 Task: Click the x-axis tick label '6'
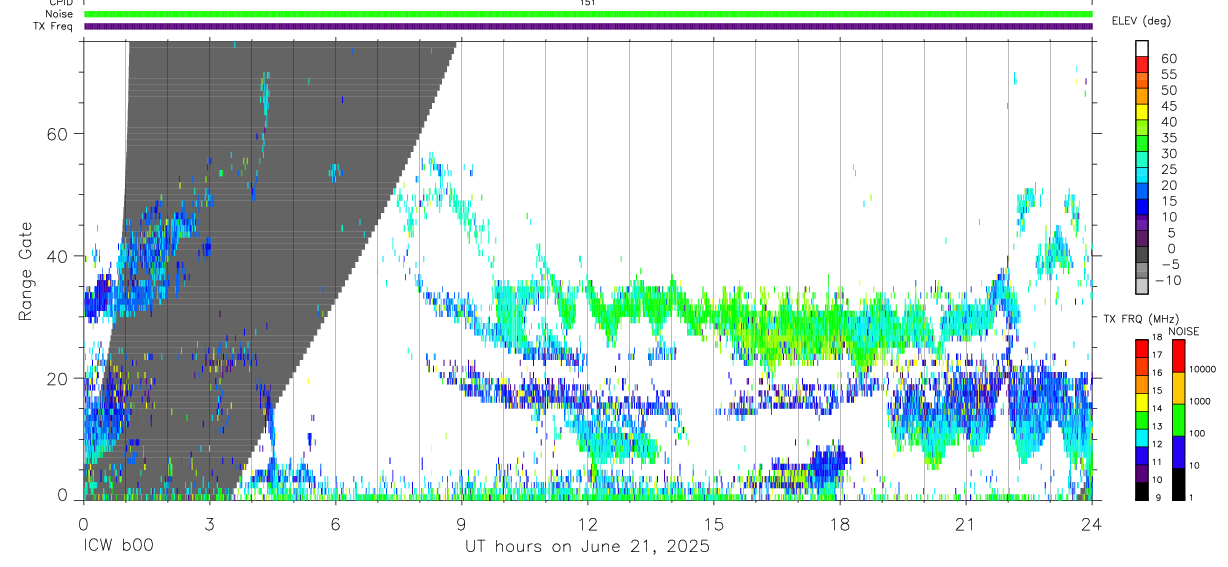(335, 525)
